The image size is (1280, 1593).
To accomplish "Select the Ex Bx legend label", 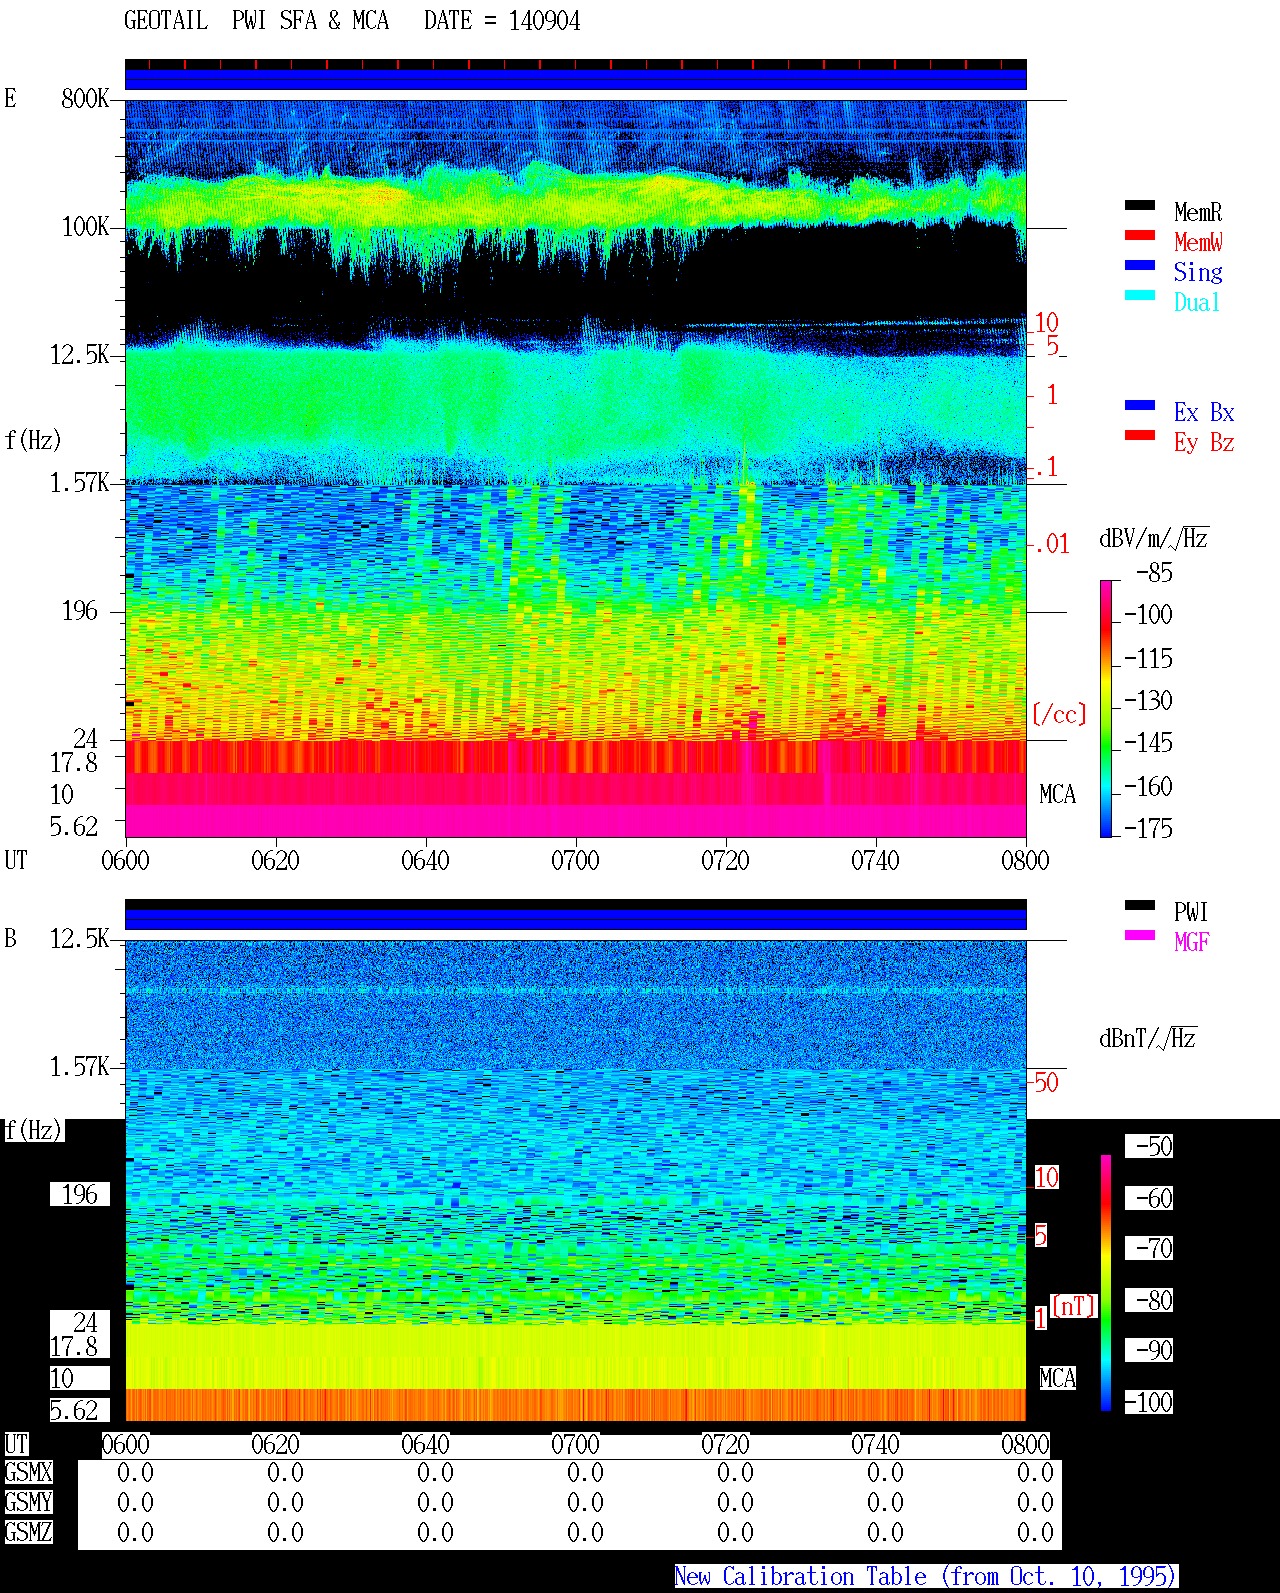I will coord(1204,412).
